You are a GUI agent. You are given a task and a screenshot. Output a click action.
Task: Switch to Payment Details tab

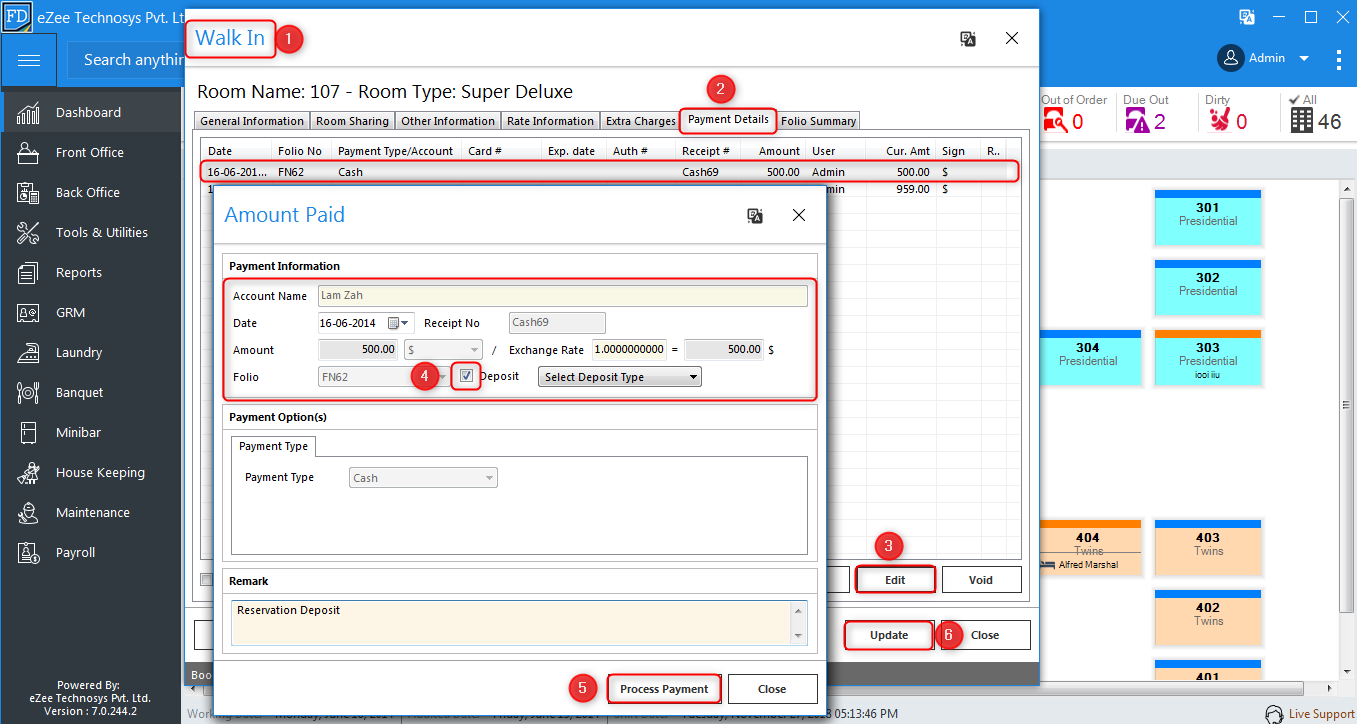(x=728, y=119)
